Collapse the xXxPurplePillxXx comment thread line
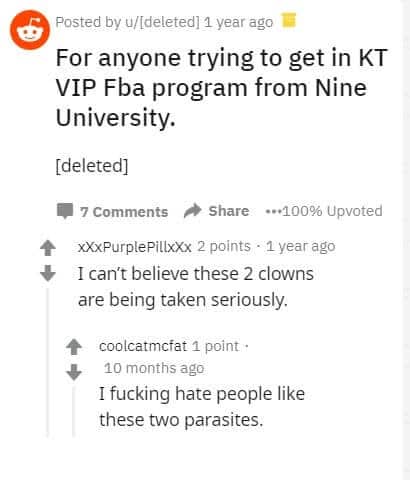This screenshot has width=410, height=480. tap(47, 362)
